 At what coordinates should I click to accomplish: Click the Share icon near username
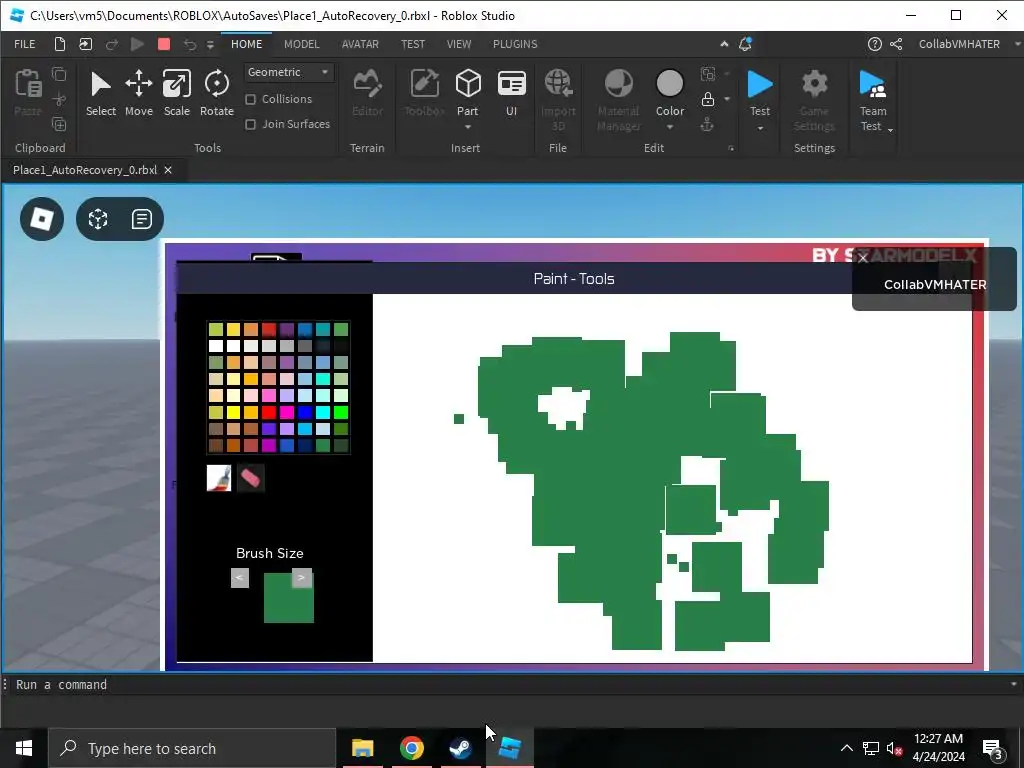pos(896,44)
